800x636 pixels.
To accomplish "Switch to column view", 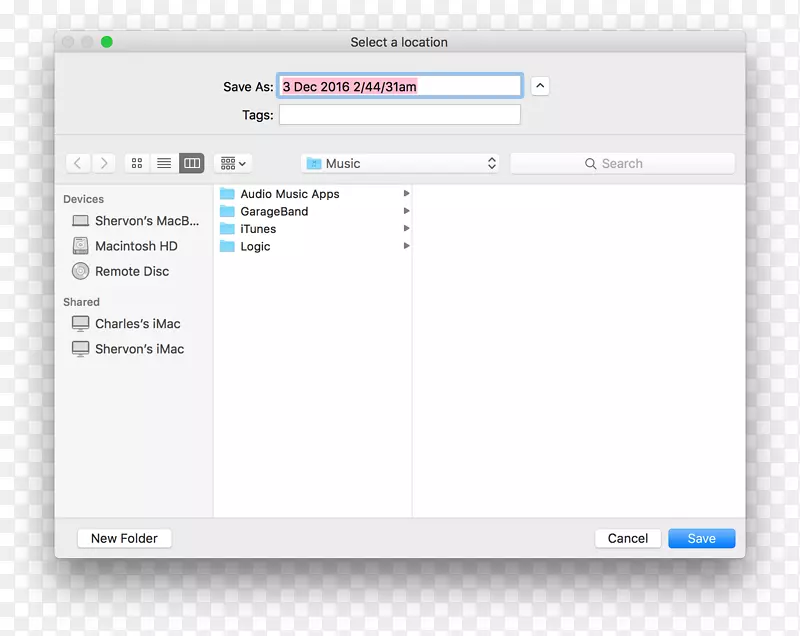I will click(191, 163).
